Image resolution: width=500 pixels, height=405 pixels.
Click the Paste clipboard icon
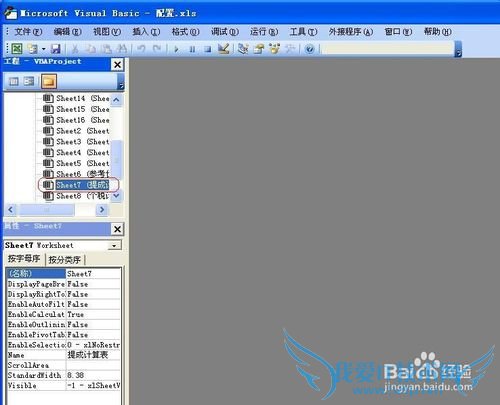[107, 49]
